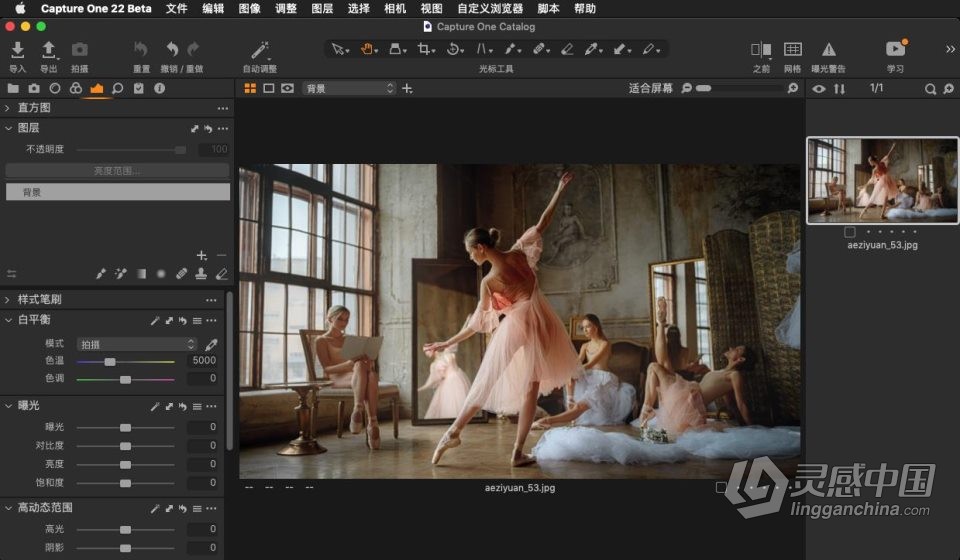Viewport: 960px width, 560px height.
Task: Open the 图层 menu in menu bar
Action: (322, 9)
